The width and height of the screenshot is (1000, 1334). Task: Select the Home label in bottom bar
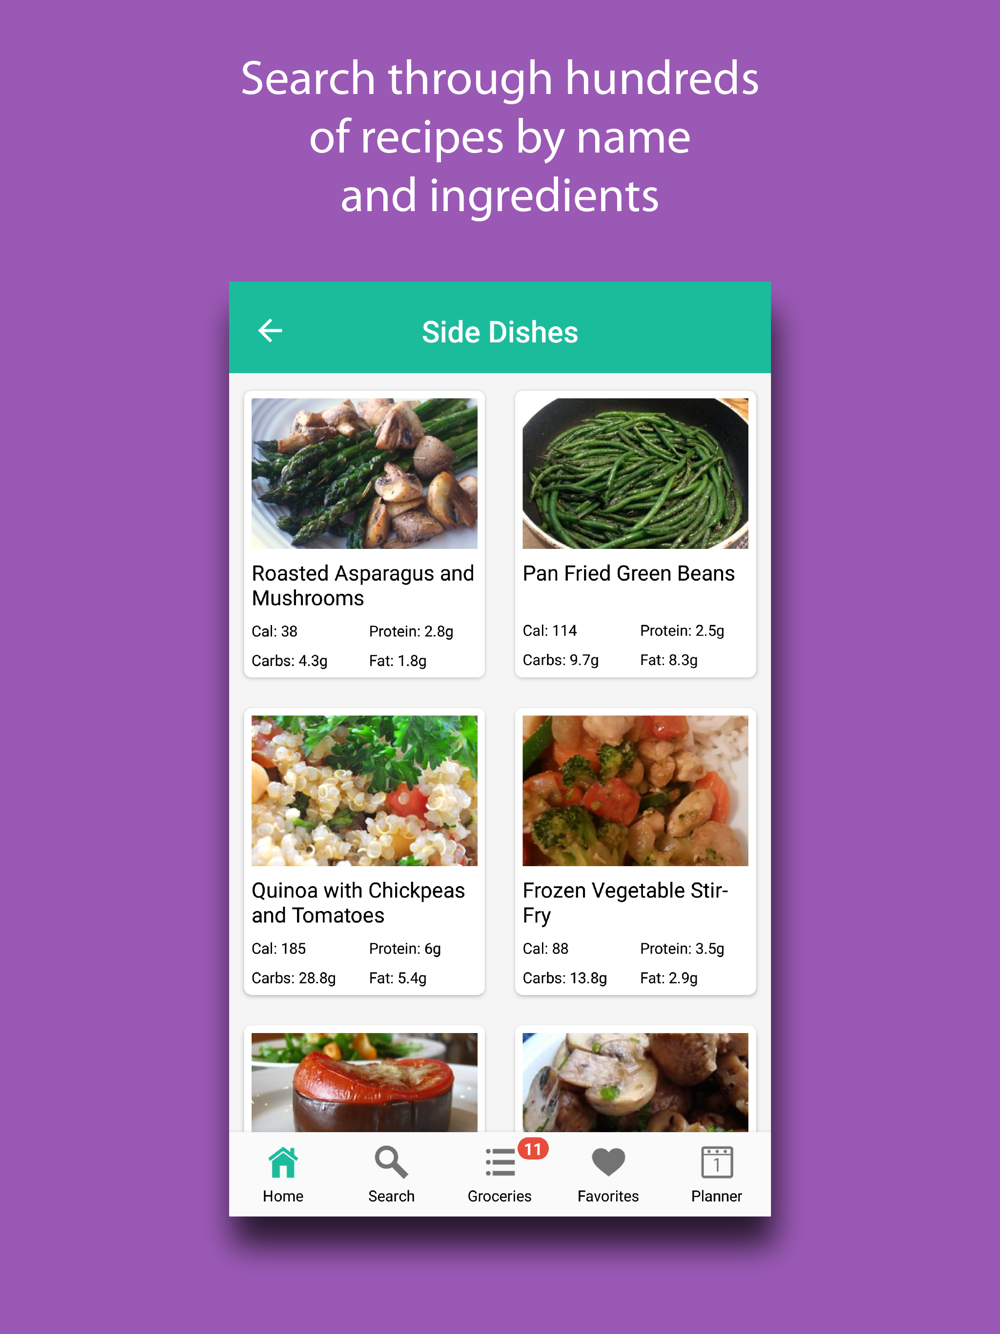283,1196
